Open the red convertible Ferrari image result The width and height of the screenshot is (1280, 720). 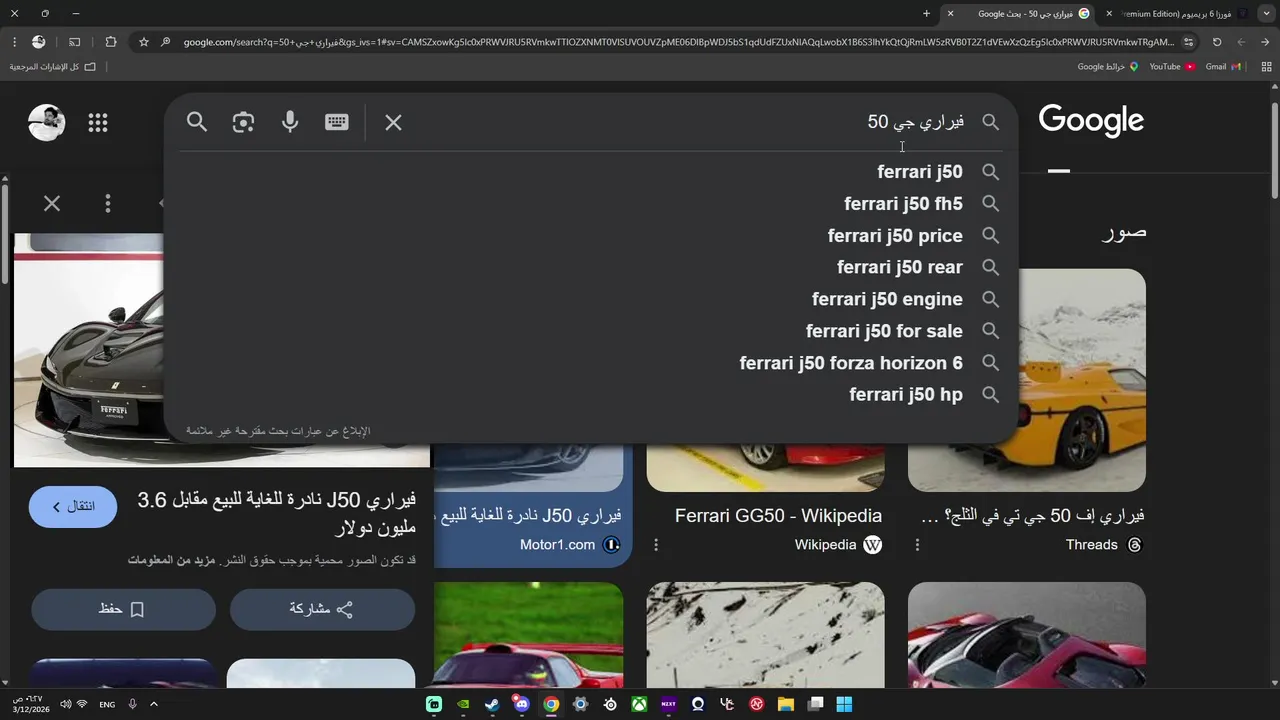click(1027, 635)
